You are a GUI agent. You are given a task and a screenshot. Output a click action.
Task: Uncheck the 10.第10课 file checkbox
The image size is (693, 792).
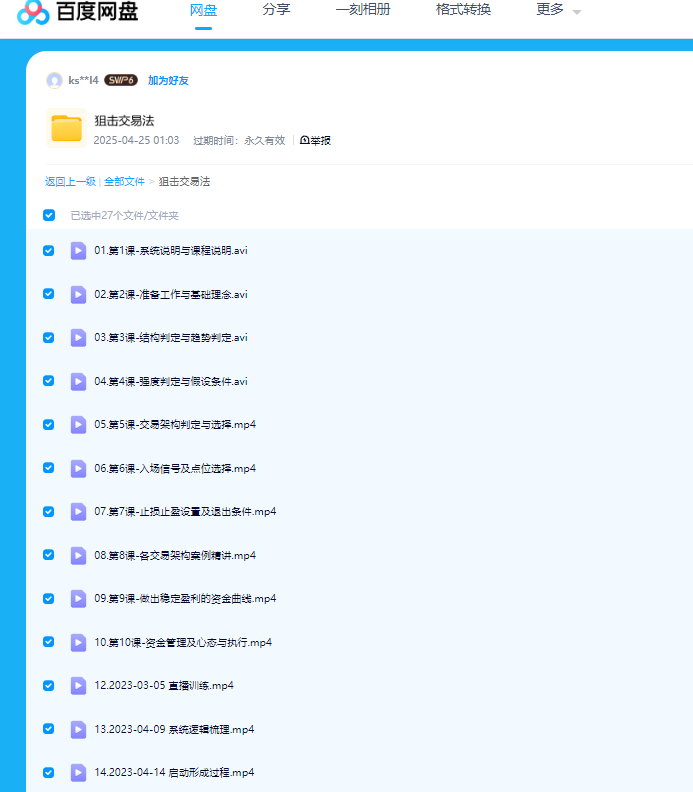pyautogui.click(x=49, y=642)
